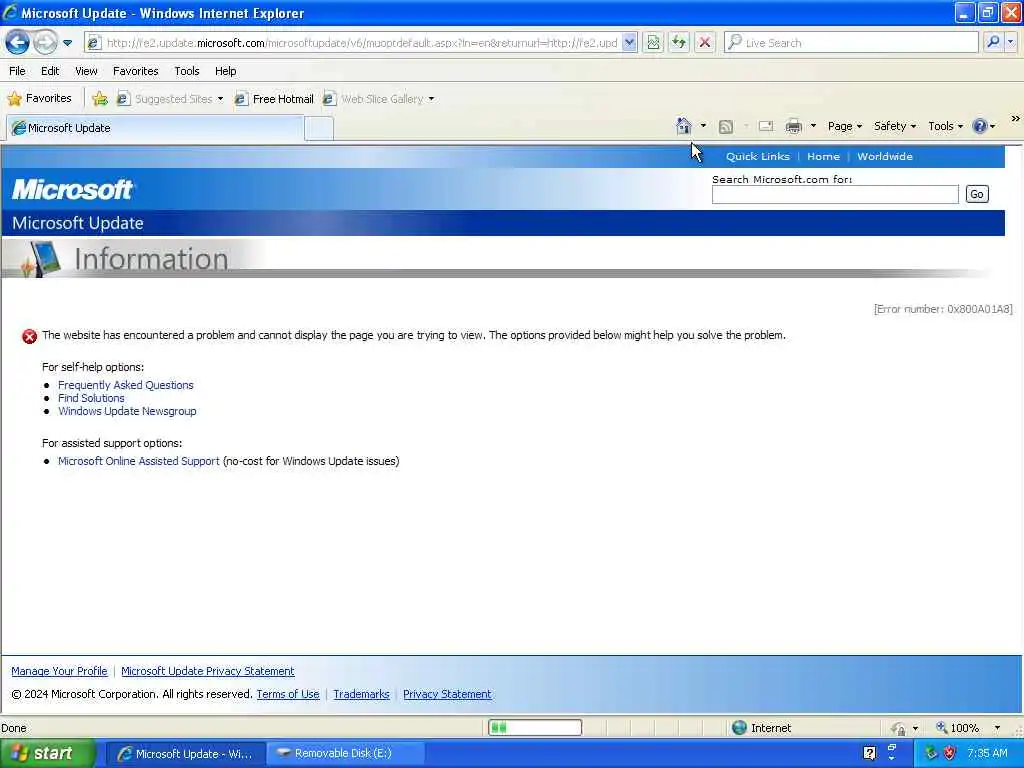The height and width of the screenshot is (768, 1024).
Task: Click the Go search button
Action: point(977,195)
